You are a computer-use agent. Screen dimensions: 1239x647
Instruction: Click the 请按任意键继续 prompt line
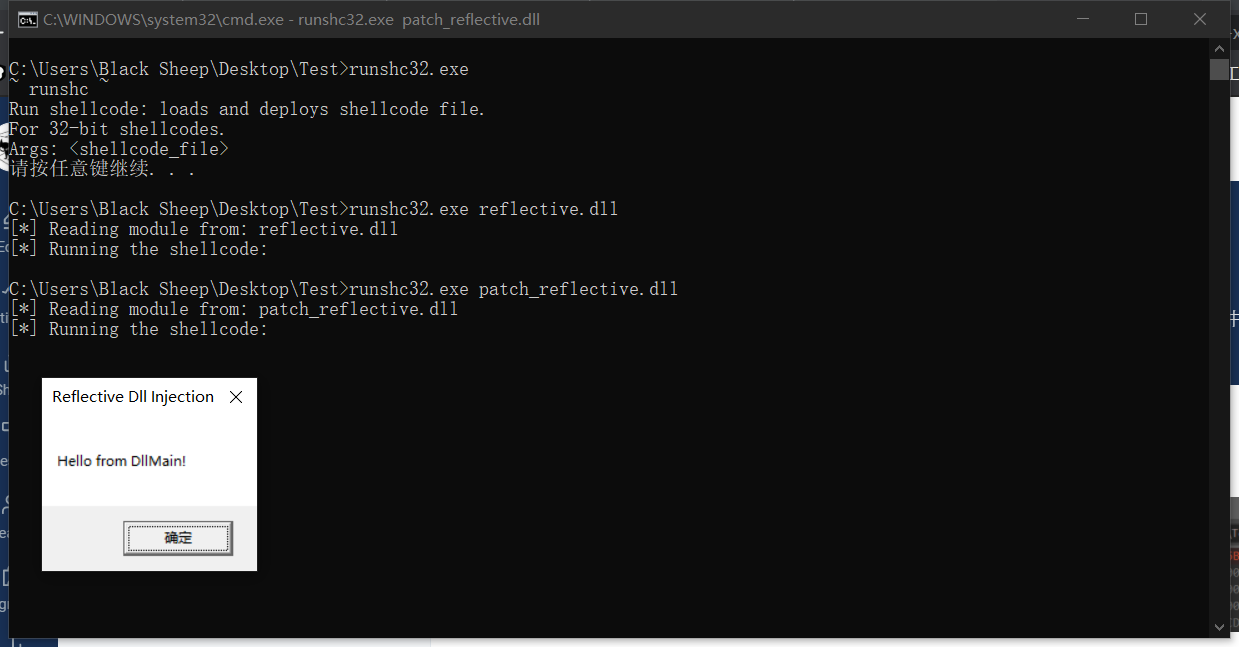[x=102, y=169]
